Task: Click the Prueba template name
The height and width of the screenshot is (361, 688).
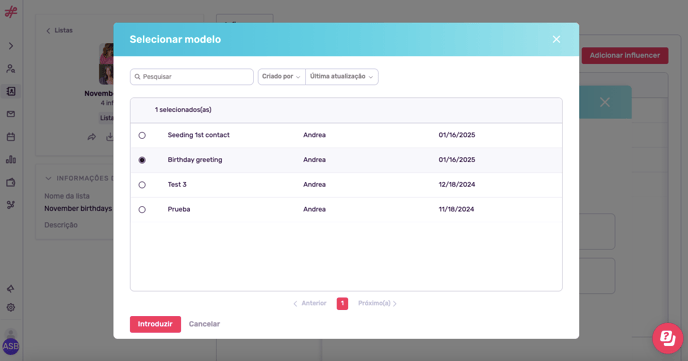Action: (179, 209)
